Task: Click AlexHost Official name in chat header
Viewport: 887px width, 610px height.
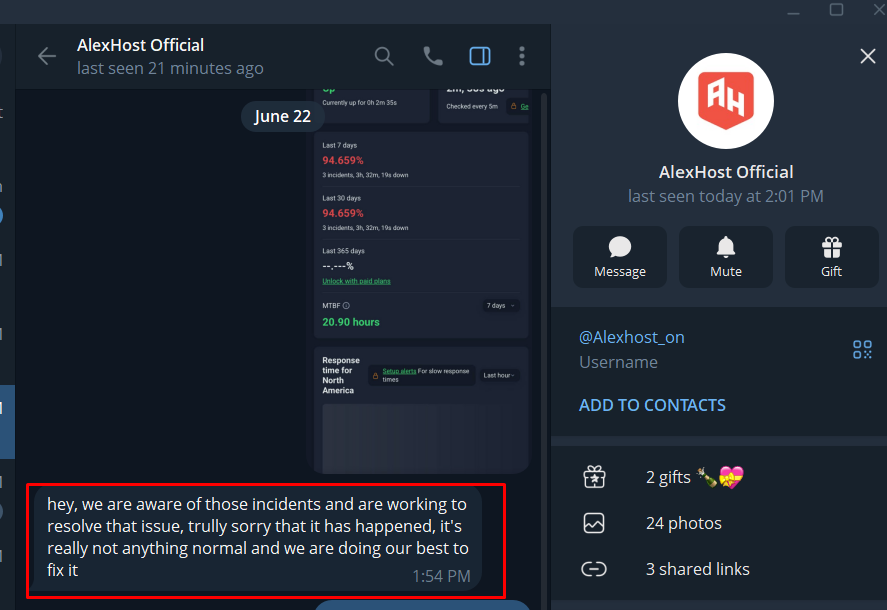Action: pyautogui.click(x=140, y=45)
